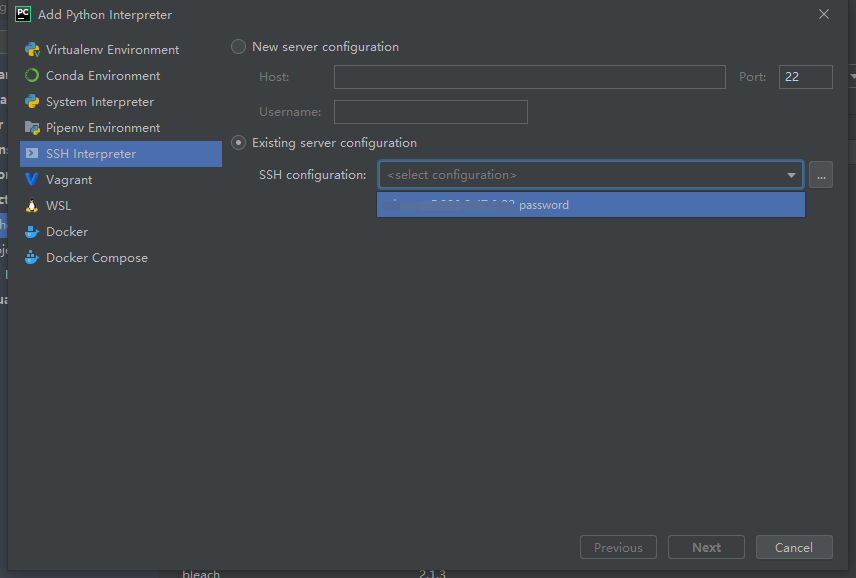Click inside the Port field showing 22

click(805, 76)
